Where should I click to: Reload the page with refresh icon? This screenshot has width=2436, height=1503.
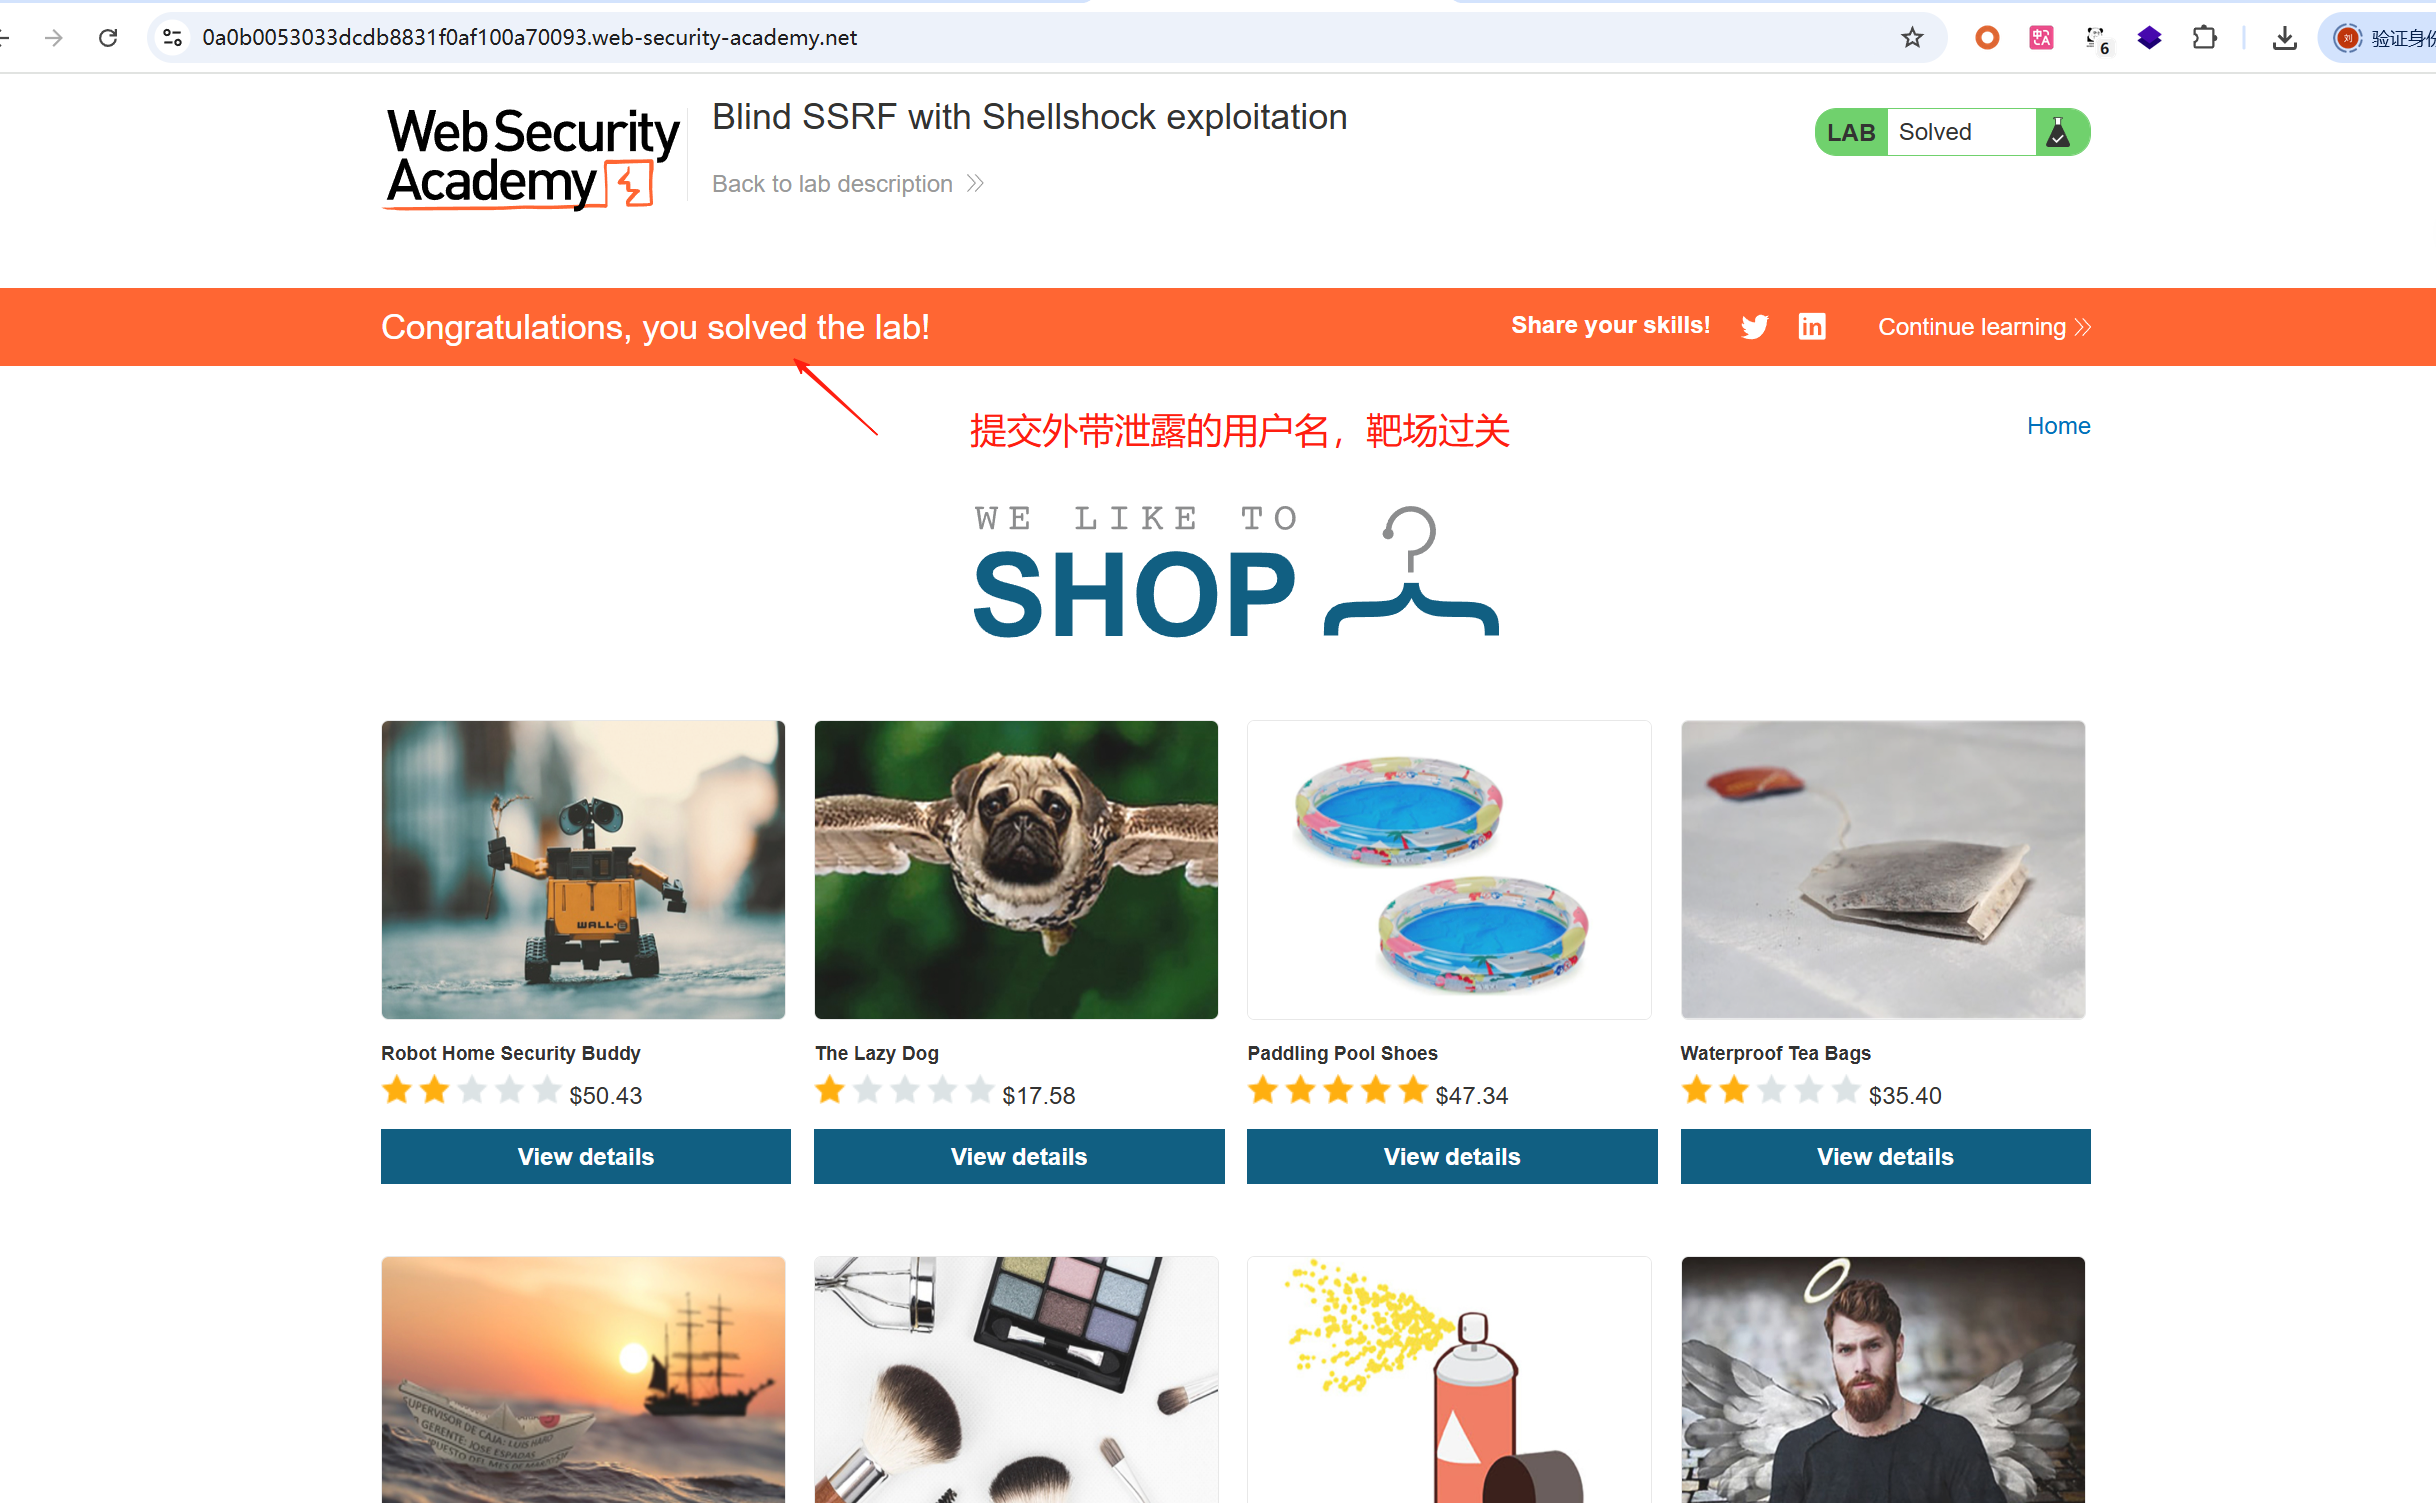pos(108,38)
